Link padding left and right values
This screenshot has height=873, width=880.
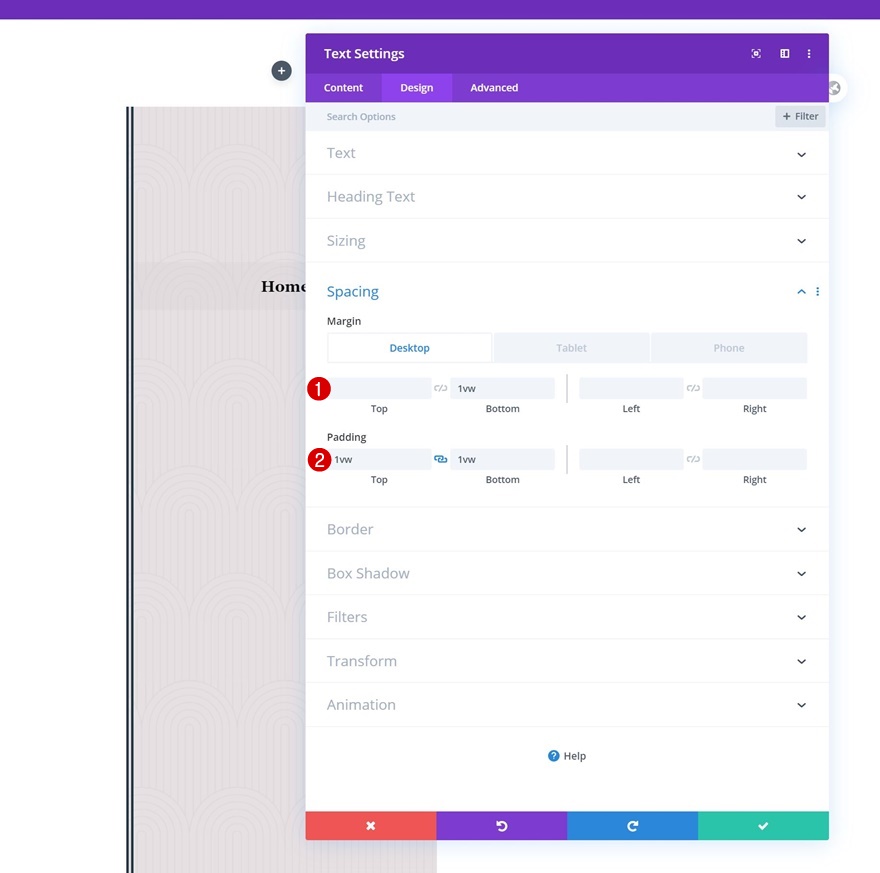[x=693, y=459]
